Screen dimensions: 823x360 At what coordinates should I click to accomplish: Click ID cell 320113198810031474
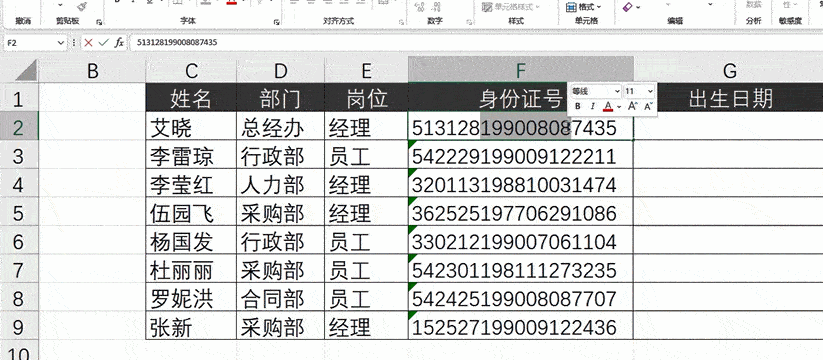[x=521, y=183]
